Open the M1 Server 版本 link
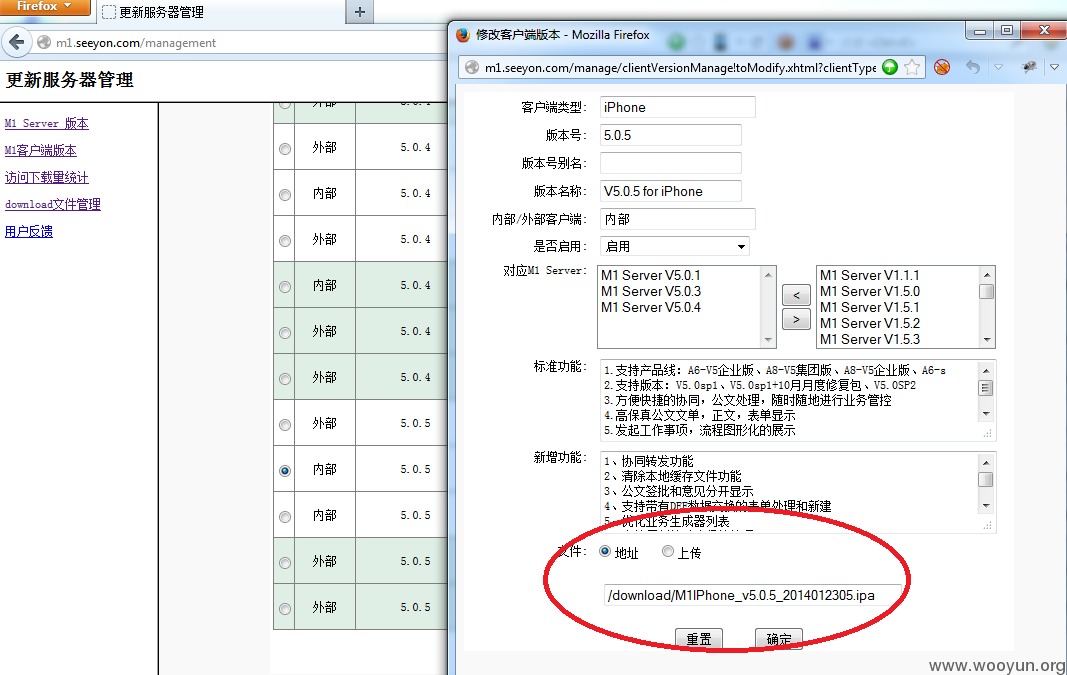Image resolution: width=1067 pixels, height=675 pixels. coord(46,123)
